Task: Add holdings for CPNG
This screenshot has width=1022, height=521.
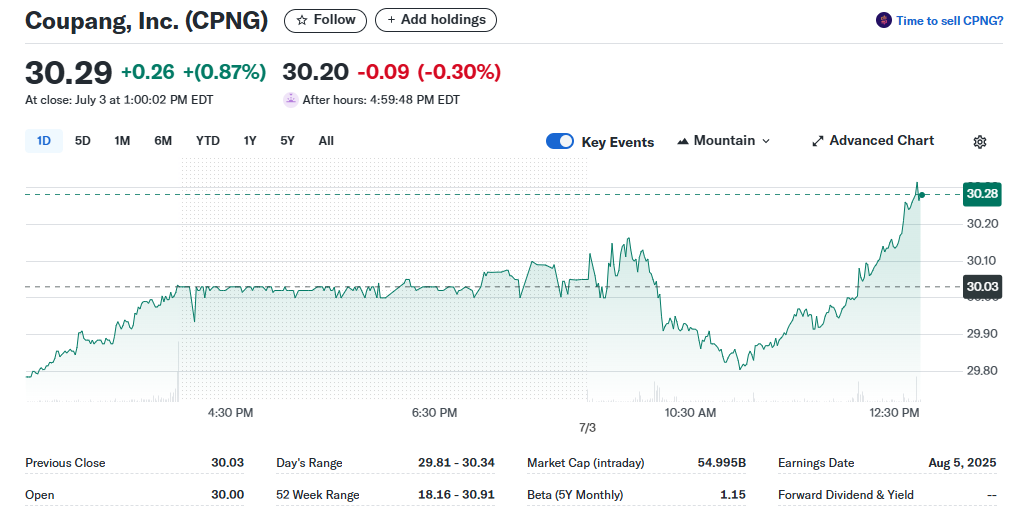Action: (x=436, y=20)
